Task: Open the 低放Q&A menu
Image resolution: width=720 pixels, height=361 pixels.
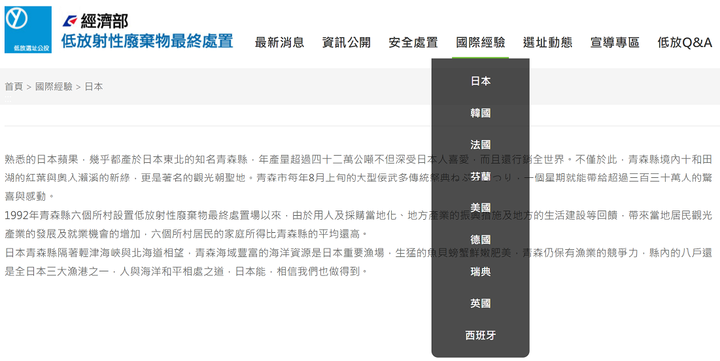Action: coord(684,43)
